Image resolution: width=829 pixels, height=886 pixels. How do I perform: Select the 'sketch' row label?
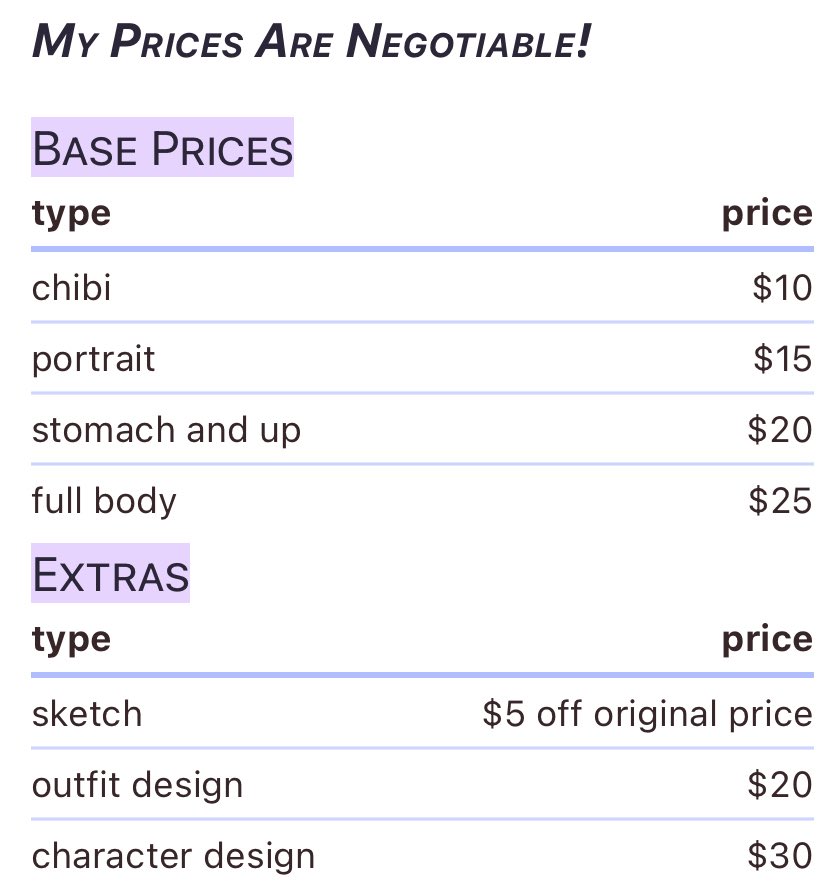click(87, 714)
